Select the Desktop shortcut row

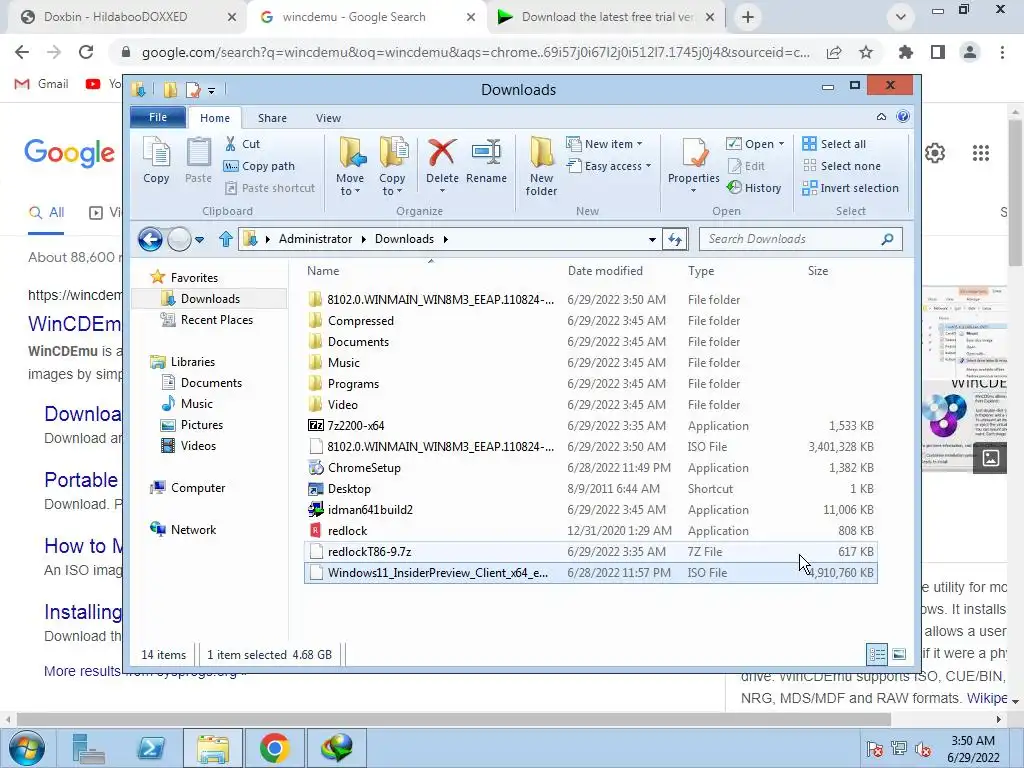[x=590, y=488]
